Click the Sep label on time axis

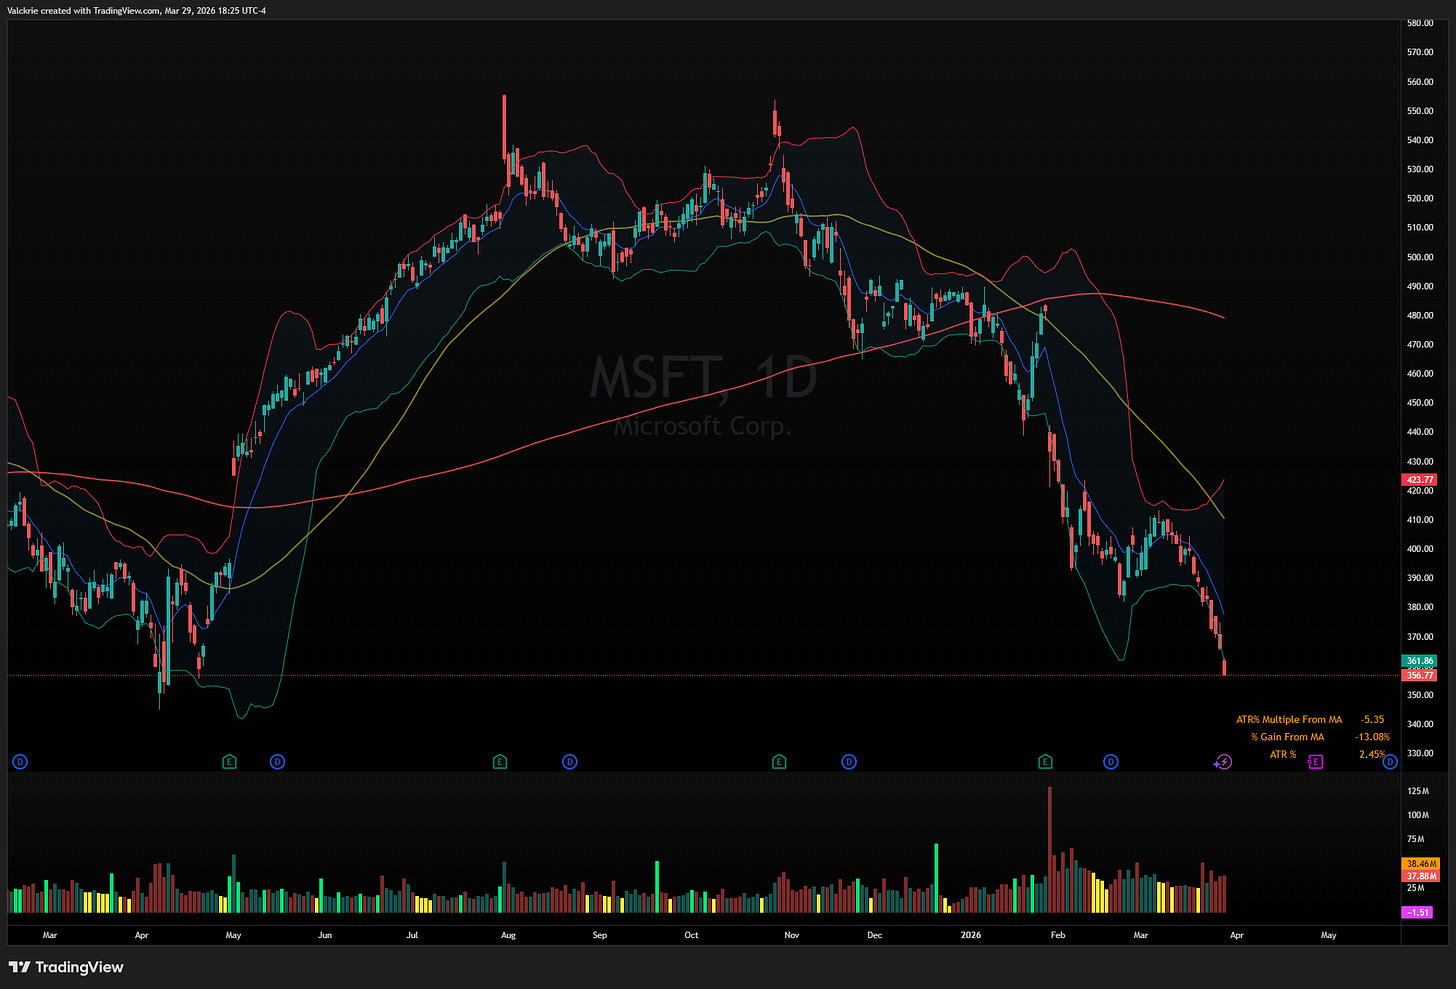pos(599,935)
